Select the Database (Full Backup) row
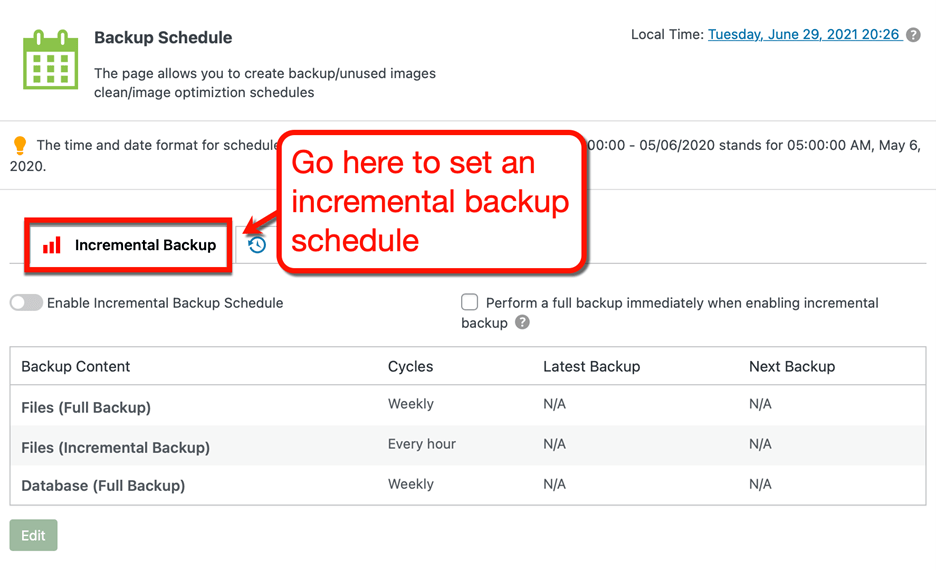Screen dimensions: 936x570 [468, 485]
